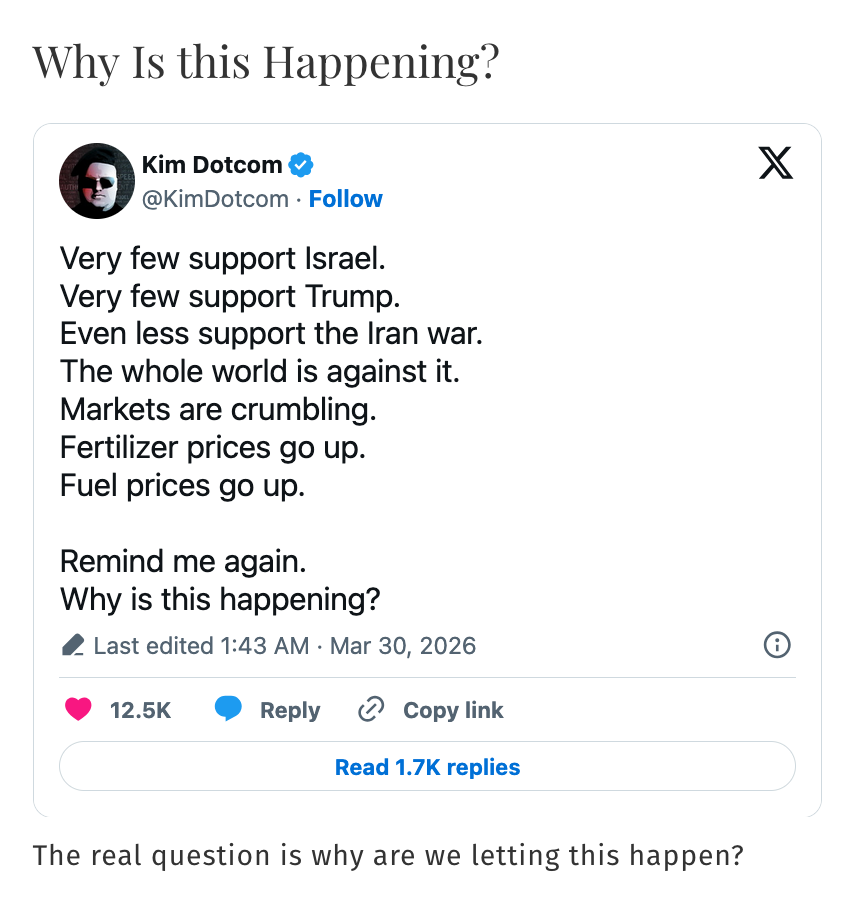Click the "Very few support Israel" tweet line
The image size is (856, 908).
click(x=222, y=258)
